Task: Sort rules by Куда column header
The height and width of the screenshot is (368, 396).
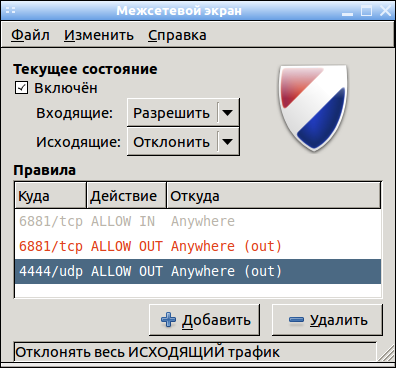Action: click(x=51, y=195)
